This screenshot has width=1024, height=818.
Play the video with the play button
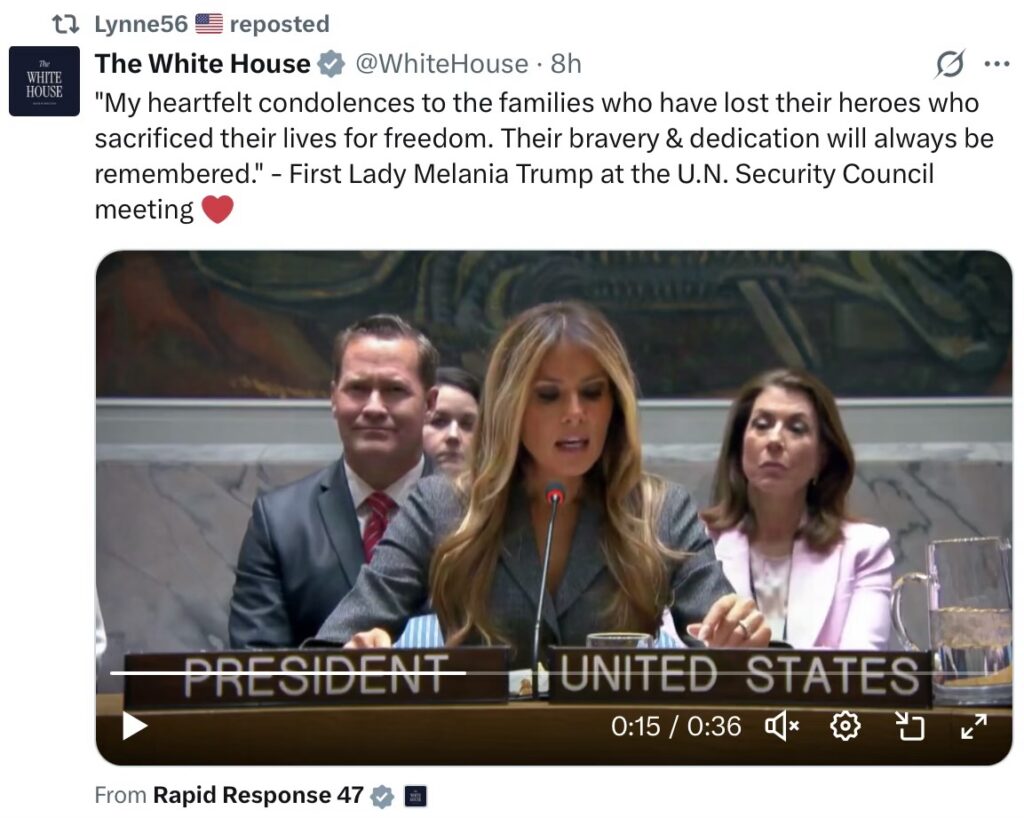pyautogui.click(x=135, y=726)
